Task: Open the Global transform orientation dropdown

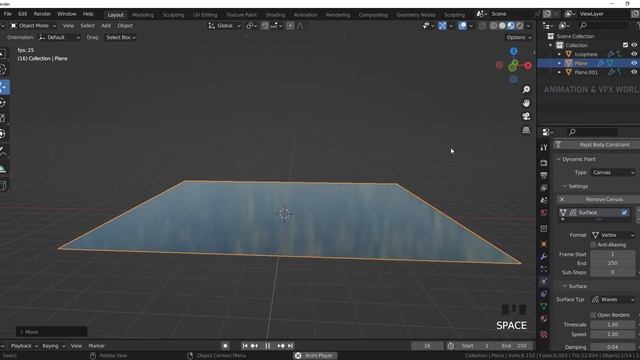Action: pyautogui.click(x=224, y=26)
